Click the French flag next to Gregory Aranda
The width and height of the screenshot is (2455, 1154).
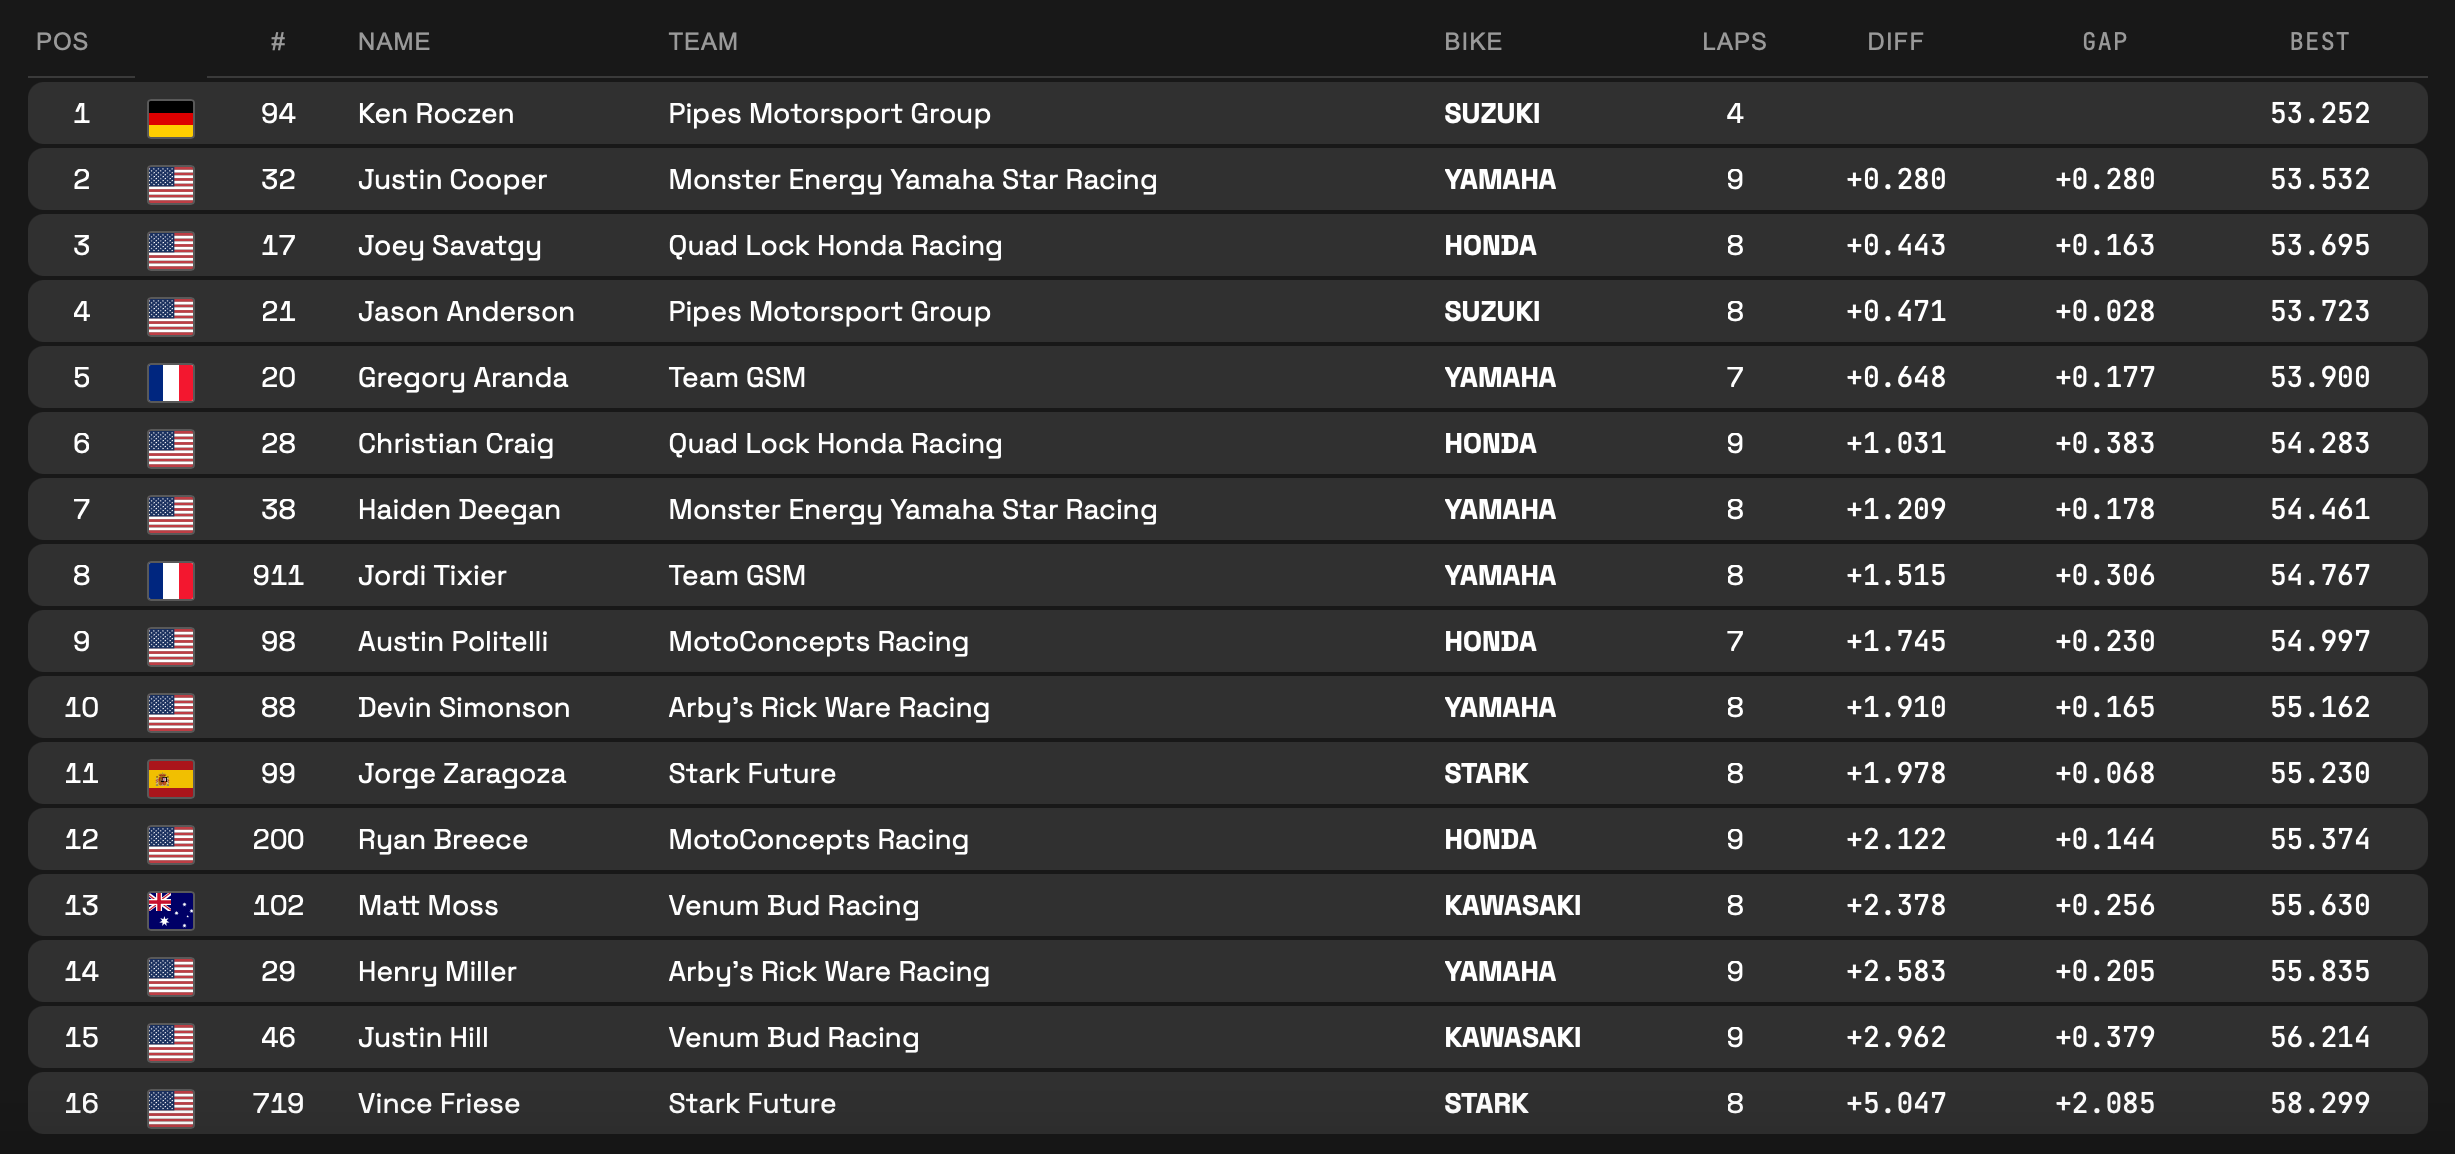[x=170, y=382]
